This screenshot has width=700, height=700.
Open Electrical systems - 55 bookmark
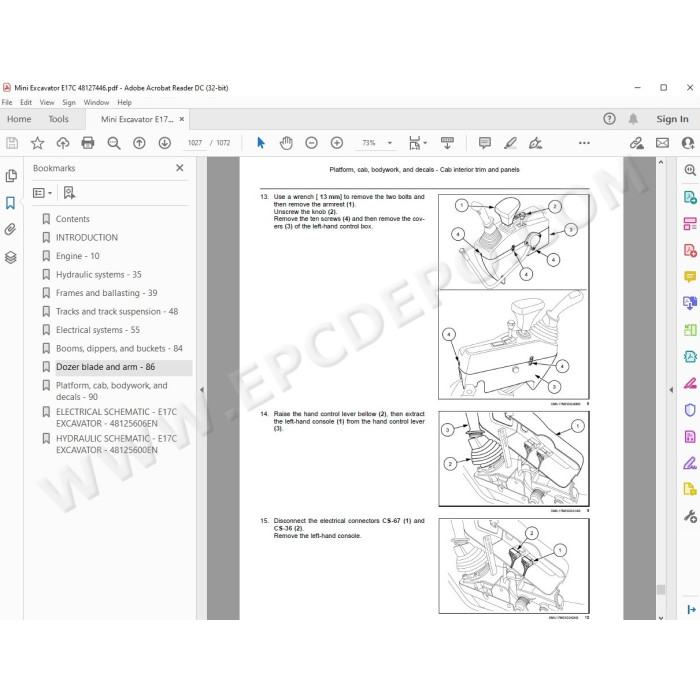[x=98, y=330]
